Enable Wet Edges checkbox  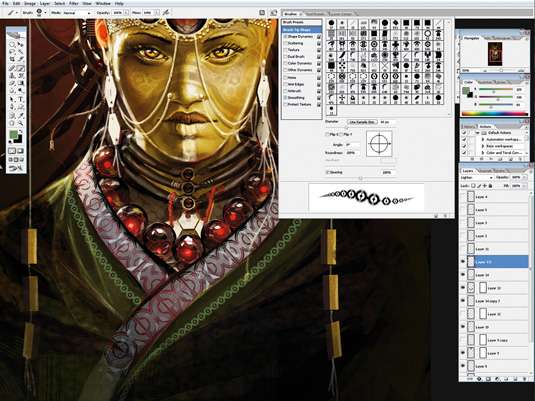(285, 84)
